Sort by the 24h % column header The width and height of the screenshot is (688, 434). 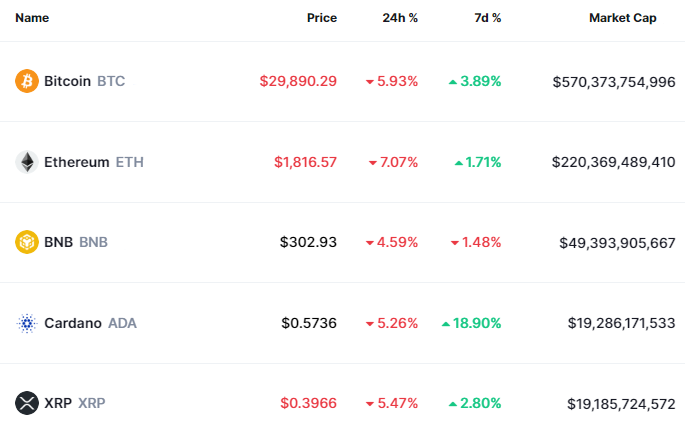click(x=400, y=18)
